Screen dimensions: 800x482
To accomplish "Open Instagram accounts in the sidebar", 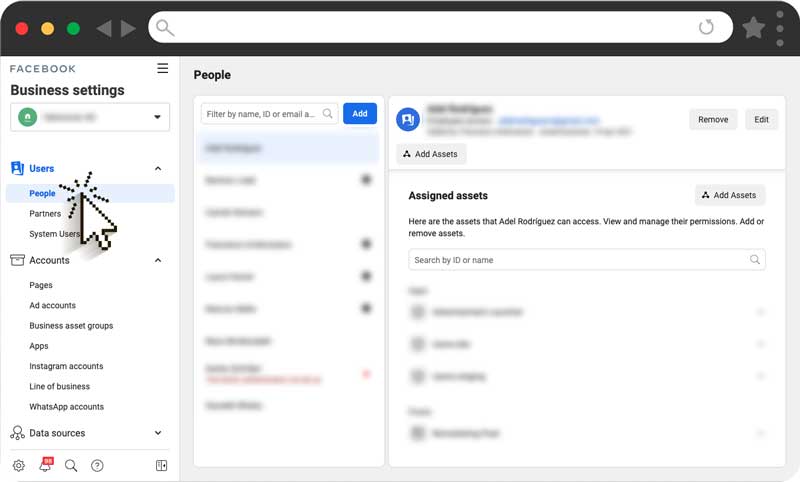I will [x=66, y=366].
